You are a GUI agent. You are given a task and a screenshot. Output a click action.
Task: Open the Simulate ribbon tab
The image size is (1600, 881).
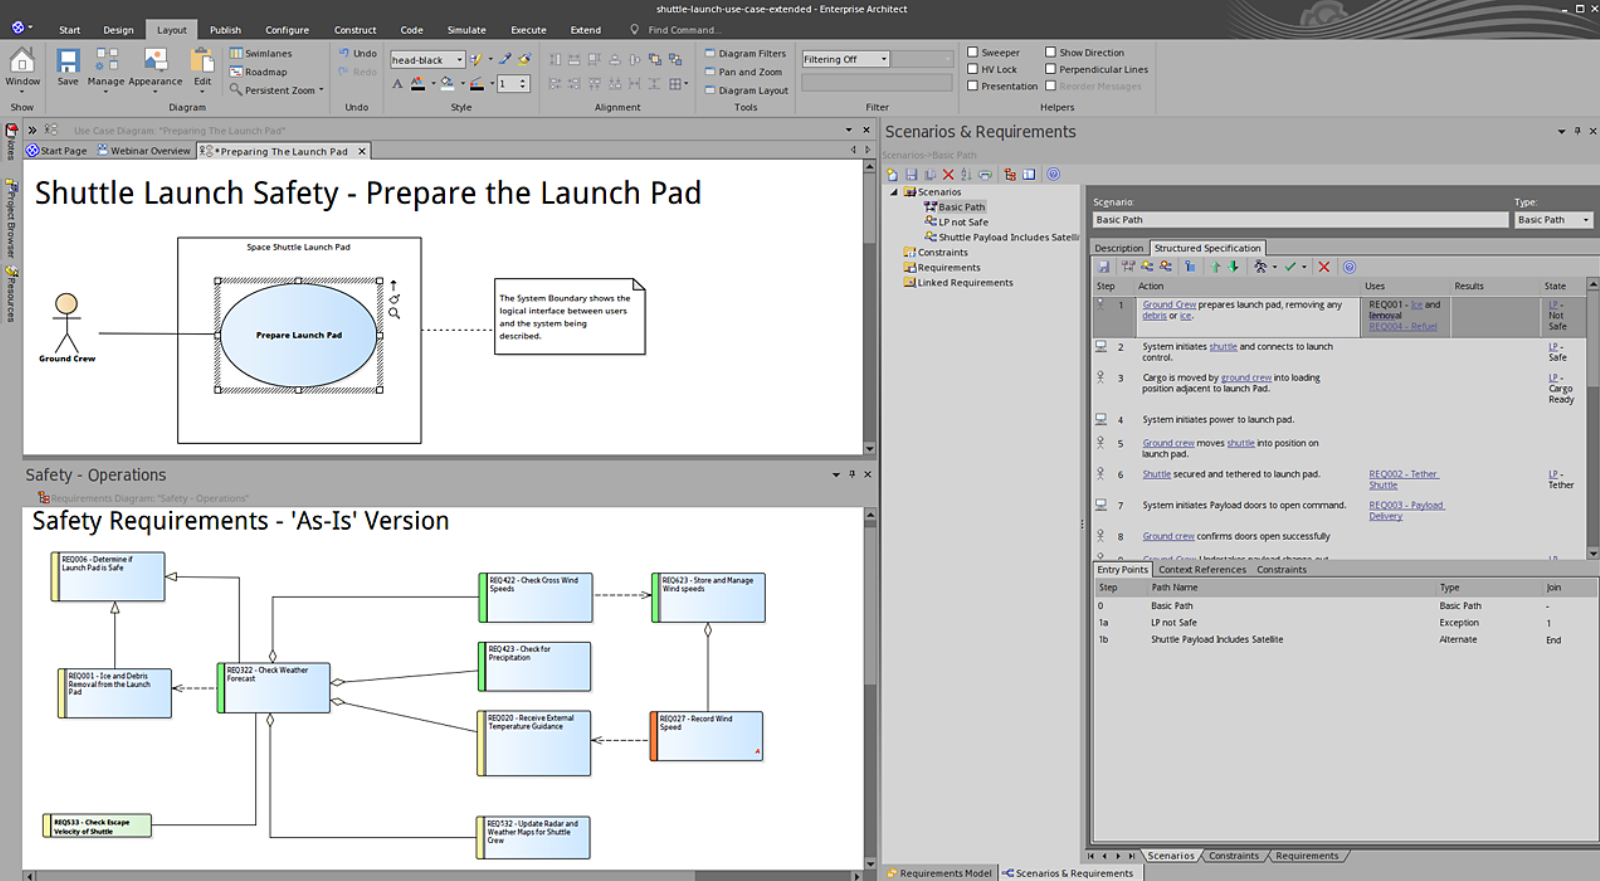click(466, 30)
